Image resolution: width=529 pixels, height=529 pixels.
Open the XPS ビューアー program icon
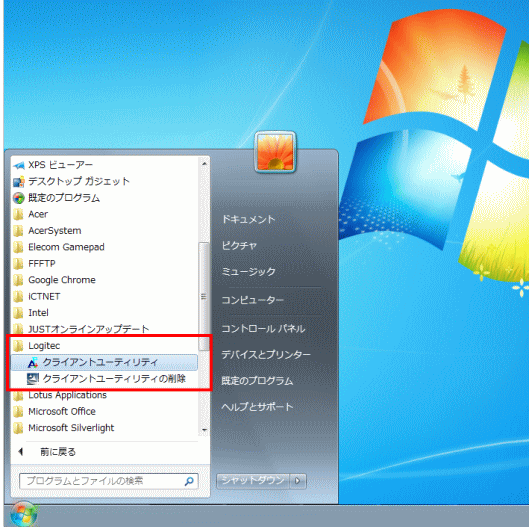(x=19, y=165)
